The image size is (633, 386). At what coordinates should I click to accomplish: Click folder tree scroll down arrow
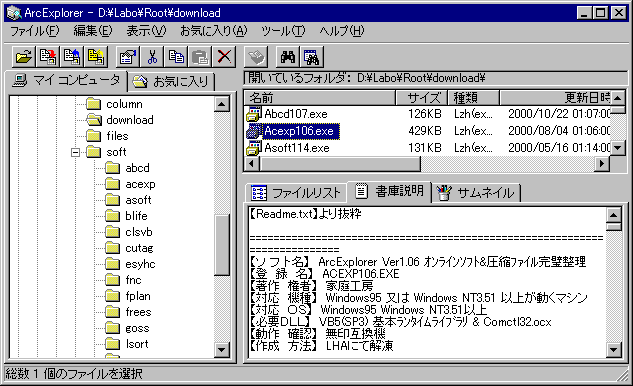pyautogui.click(x=222, y=350)
